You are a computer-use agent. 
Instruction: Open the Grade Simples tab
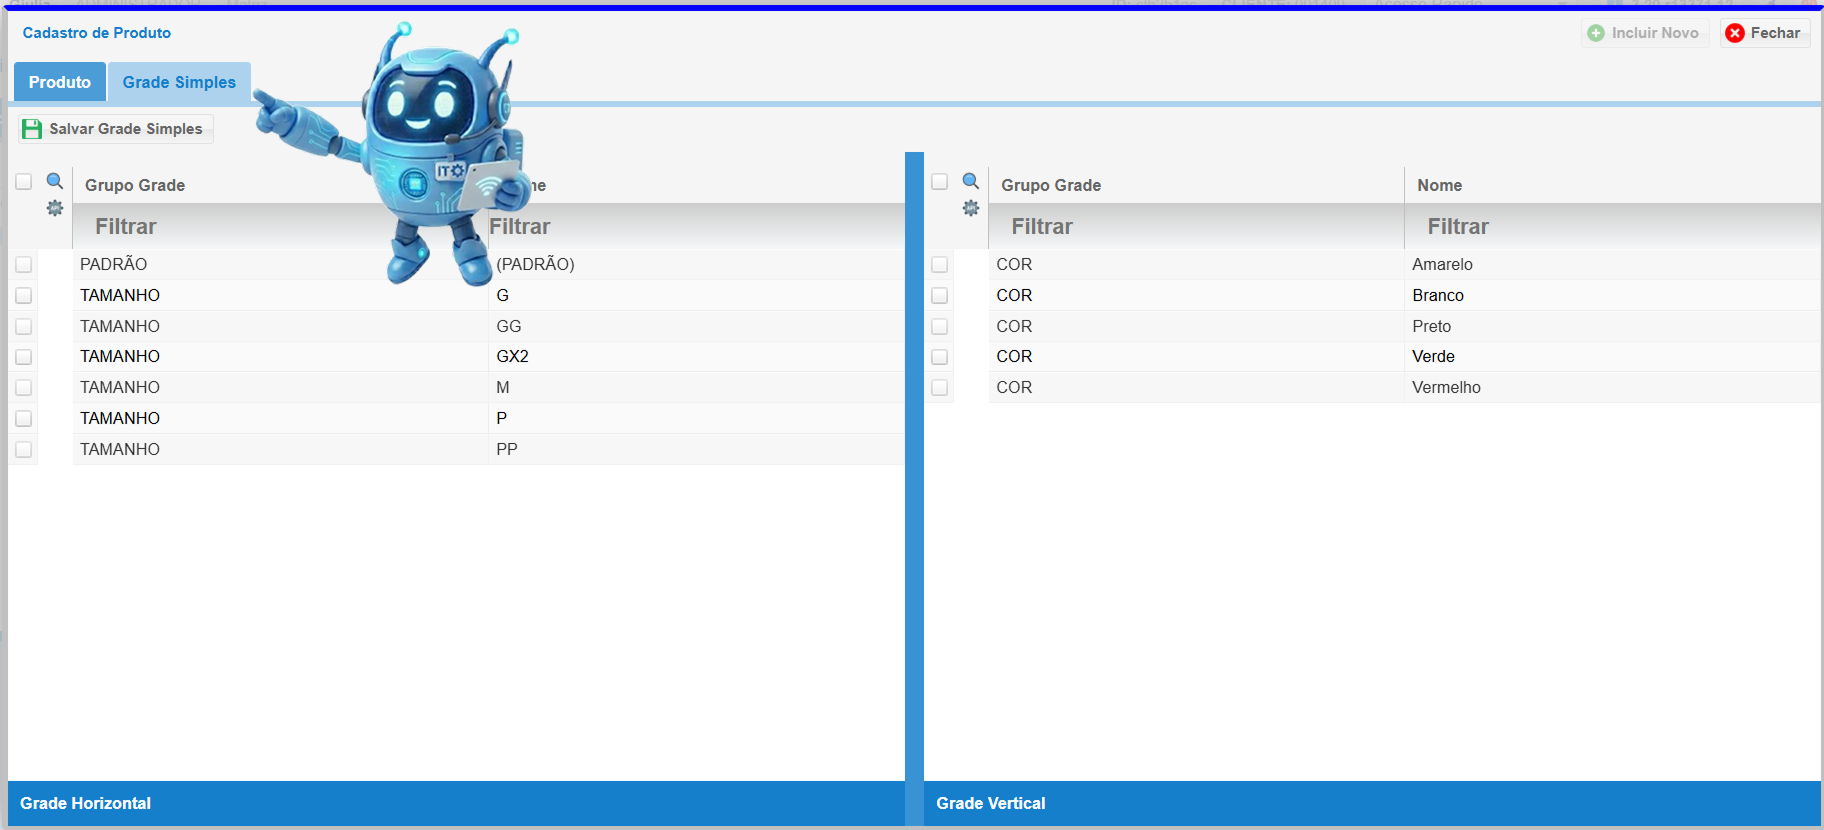click(x=179, y=82)
